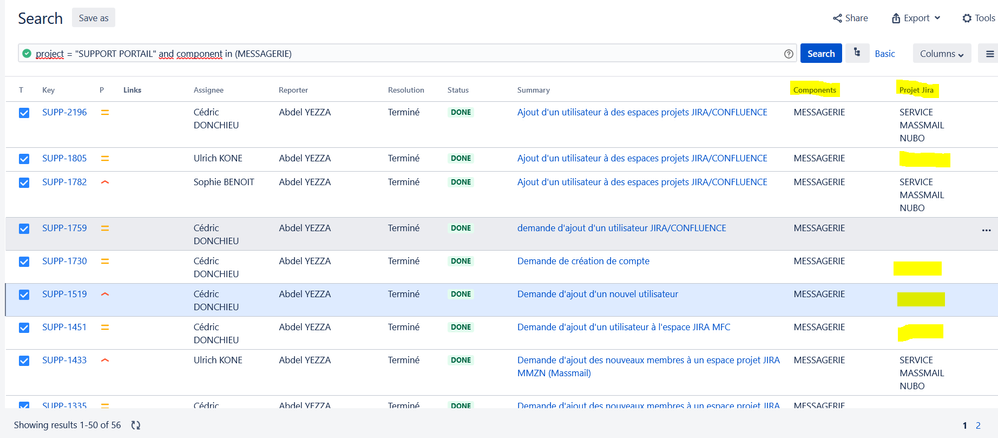This screenshot has height=438, width=998.
Task: Click MESSAGERIE component of SUPP-1519
Action: click(x=819, y=294)
